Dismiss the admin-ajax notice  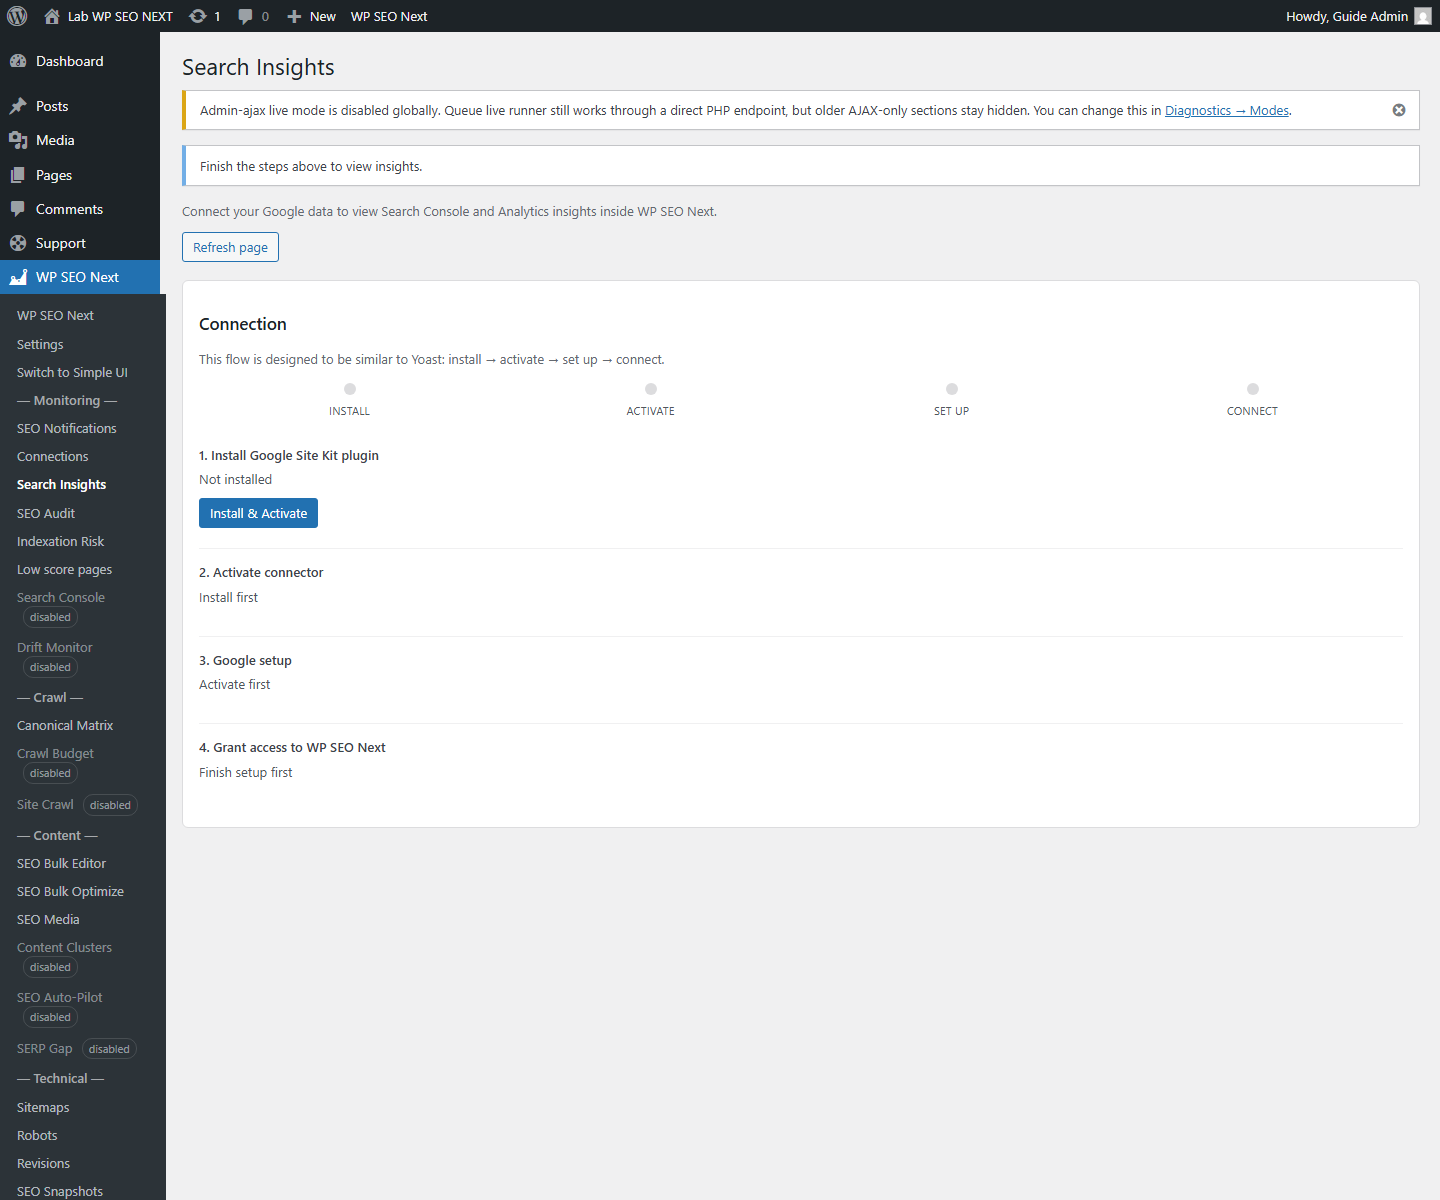pos(1399,110)
